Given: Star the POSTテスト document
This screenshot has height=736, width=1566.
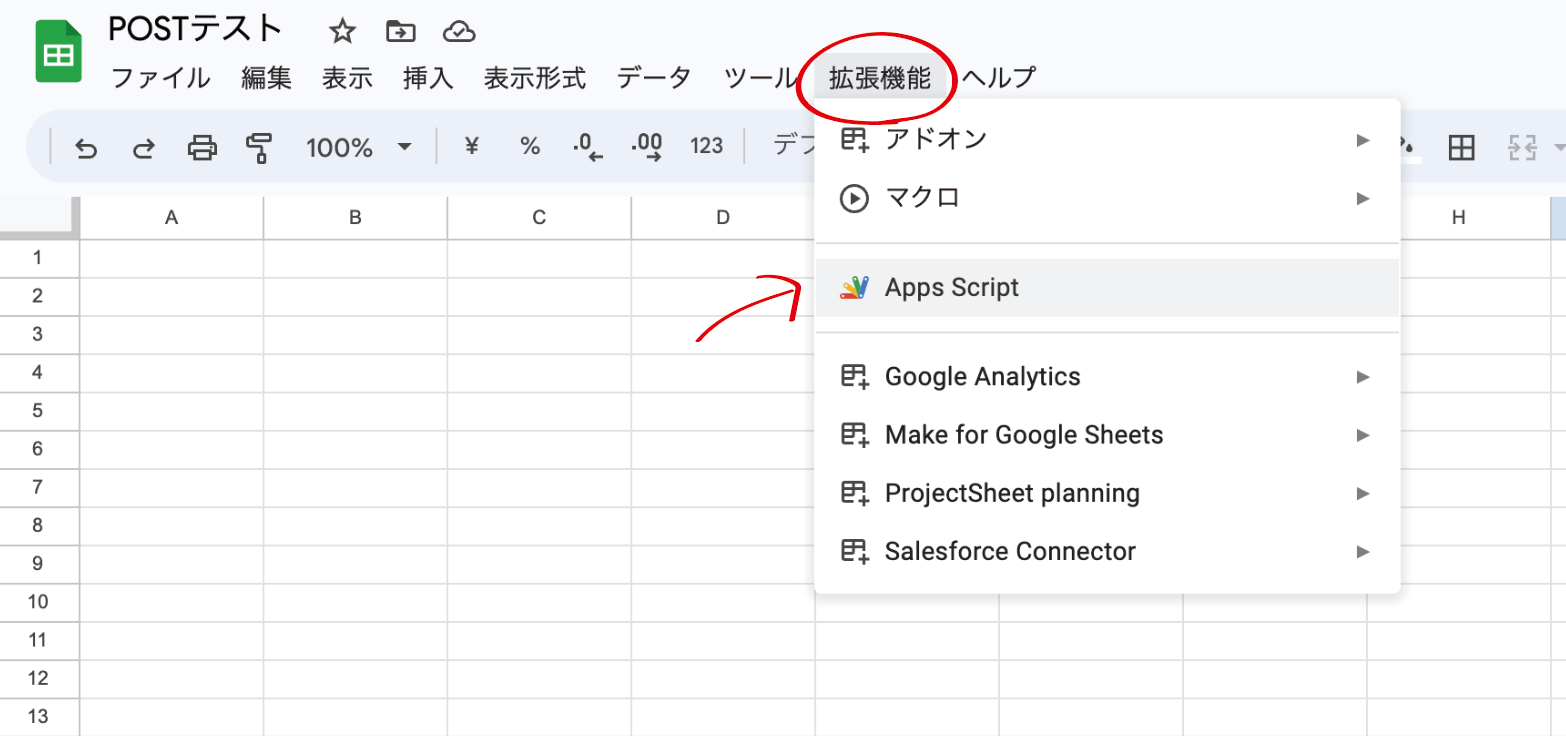Looking at the screenshot, I should 343,32.
